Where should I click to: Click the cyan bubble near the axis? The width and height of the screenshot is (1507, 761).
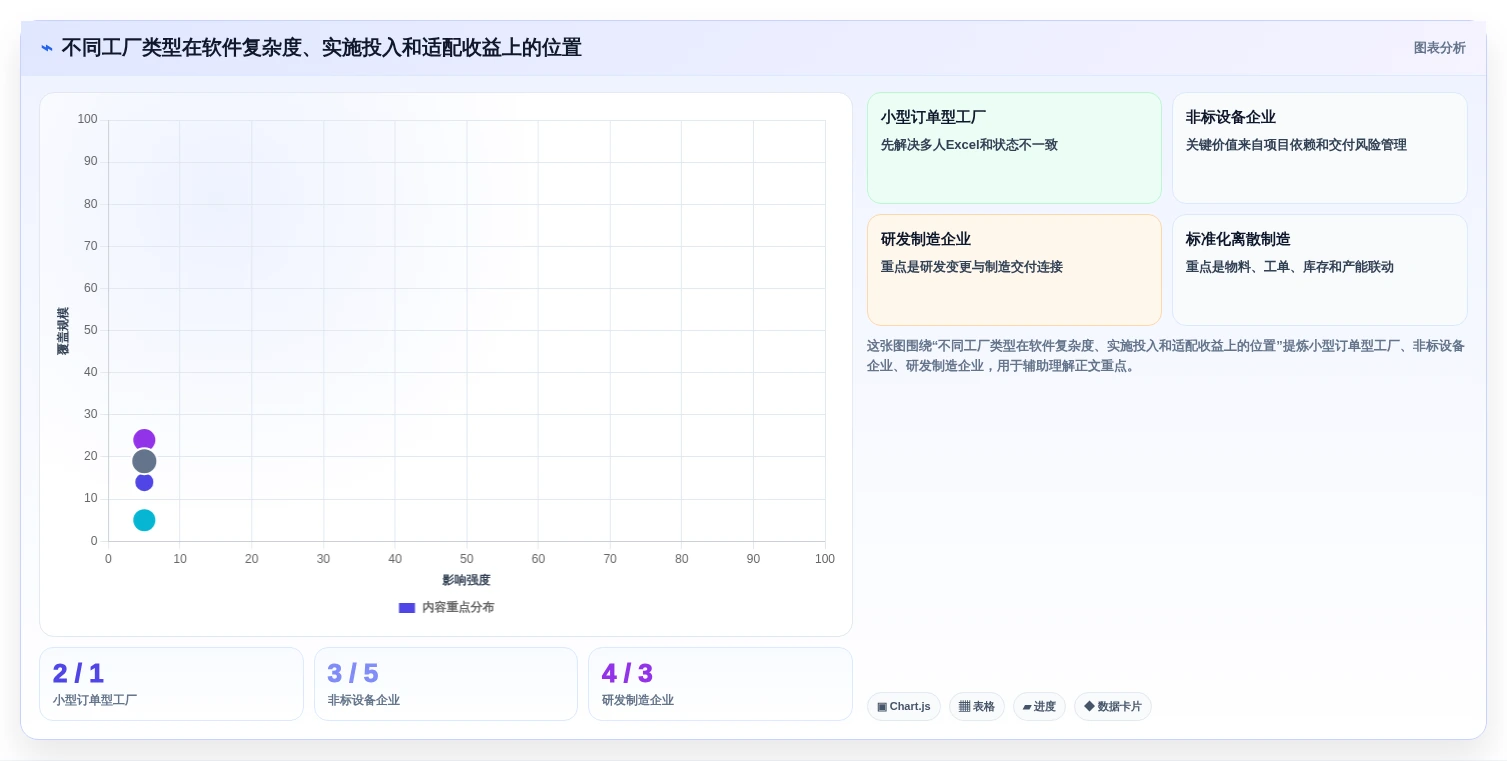pyautogui.click(x=144, y=520)
